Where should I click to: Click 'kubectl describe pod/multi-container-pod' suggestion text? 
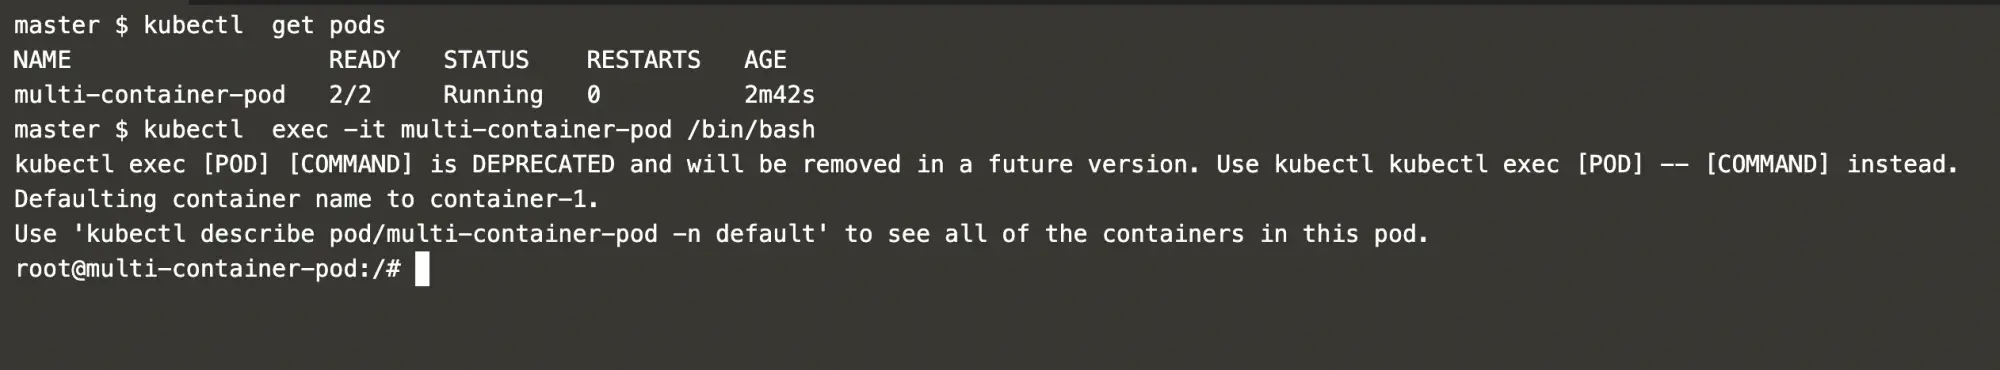[x=372, y=234]
